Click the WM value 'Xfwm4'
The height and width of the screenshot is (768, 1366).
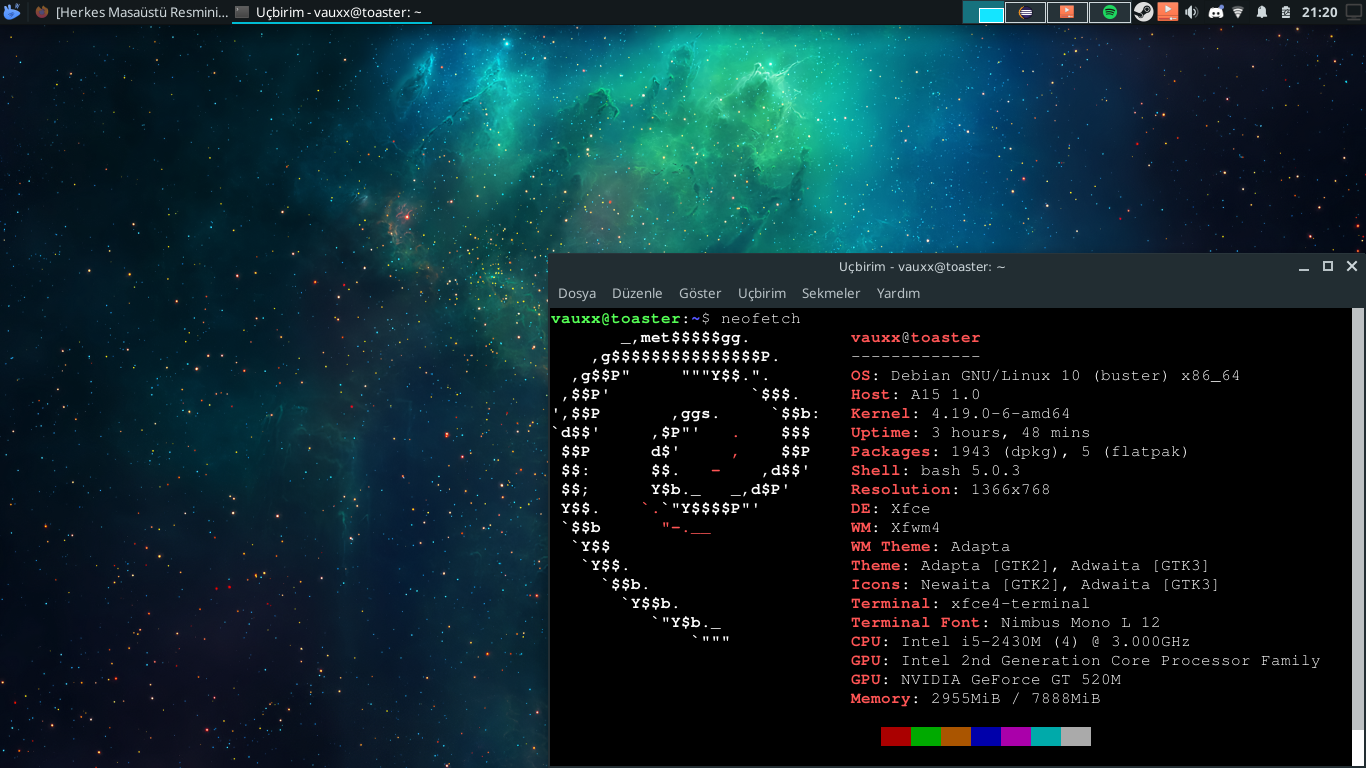coord(916,528)
